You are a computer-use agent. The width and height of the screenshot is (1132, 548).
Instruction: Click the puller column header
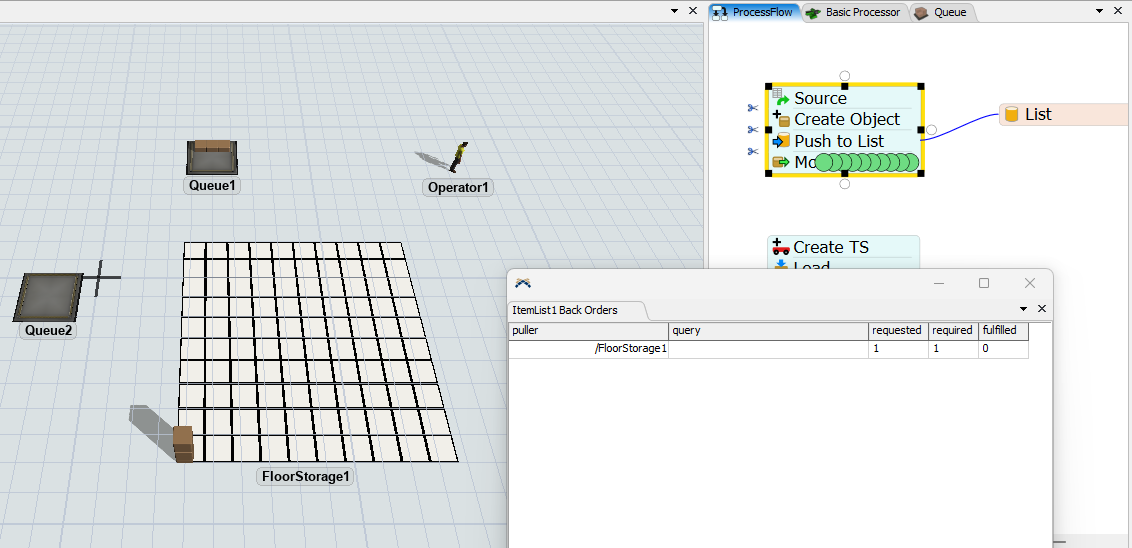(588, 330)
